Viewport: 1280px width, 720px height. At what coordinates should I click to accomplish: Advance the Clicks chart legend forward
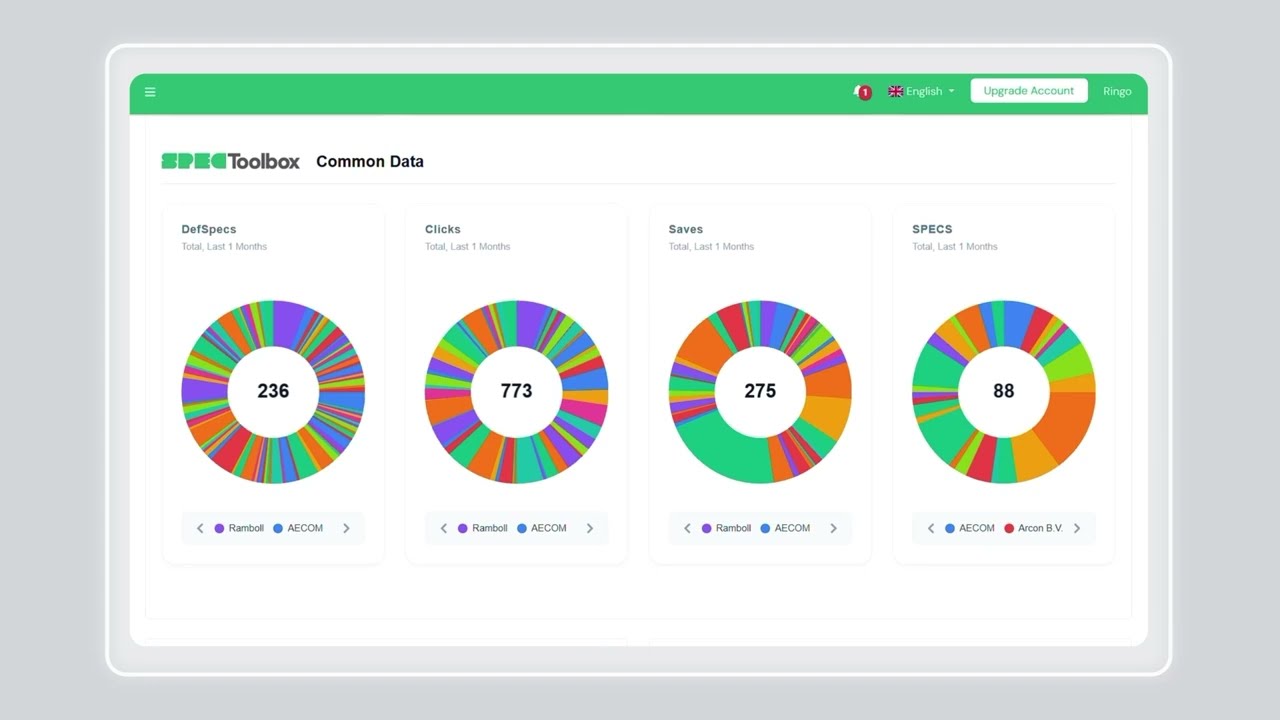point(590,528)
